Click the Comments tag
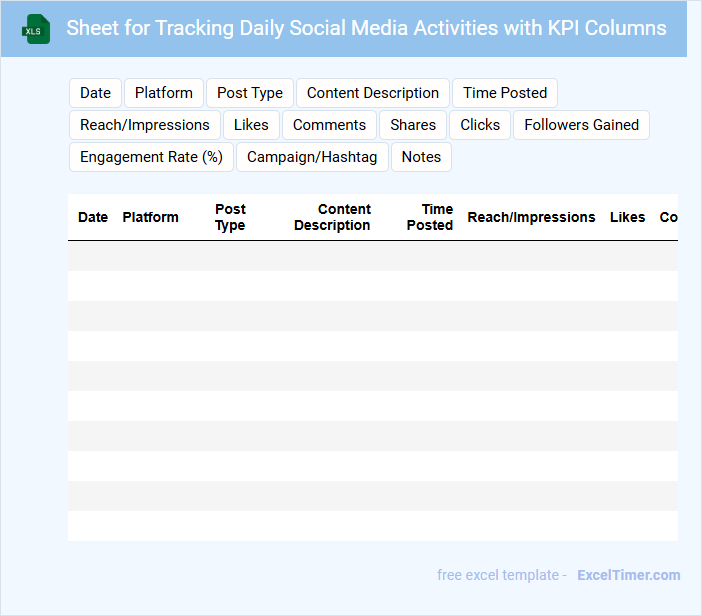 (329, 125)
